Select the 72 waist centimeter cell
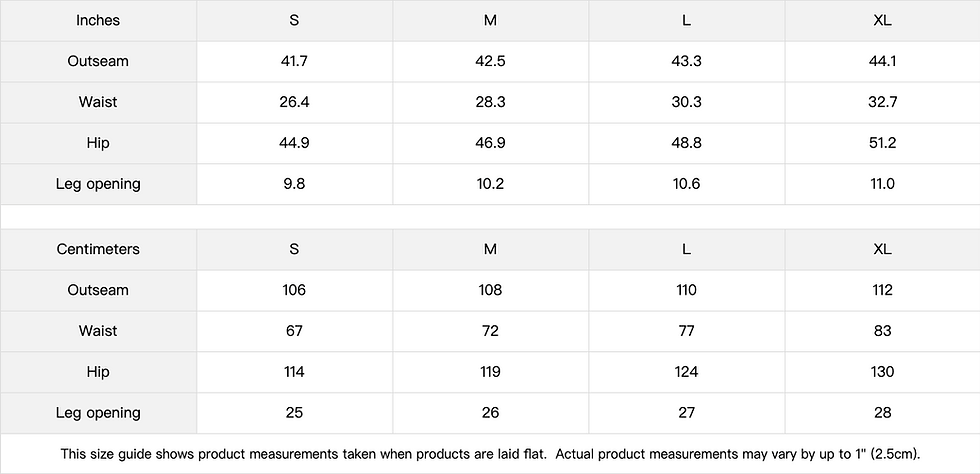This screenshot has width=980, height=474. 490,331
